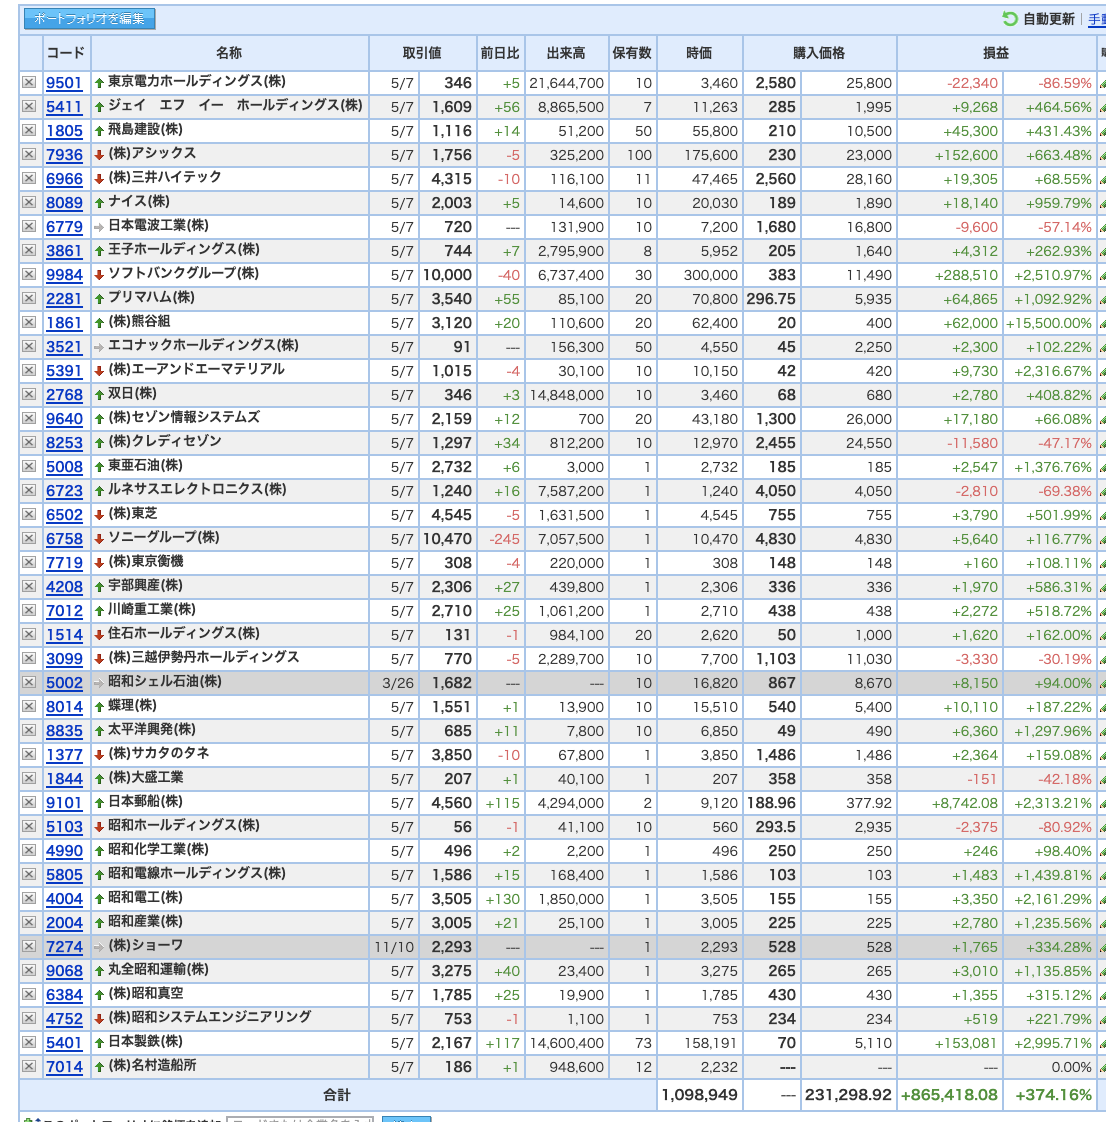Screen dimensions: 1106x1122
Task: Click +15,500.00% gain for 熊谷組
Action: (1049, 323)
